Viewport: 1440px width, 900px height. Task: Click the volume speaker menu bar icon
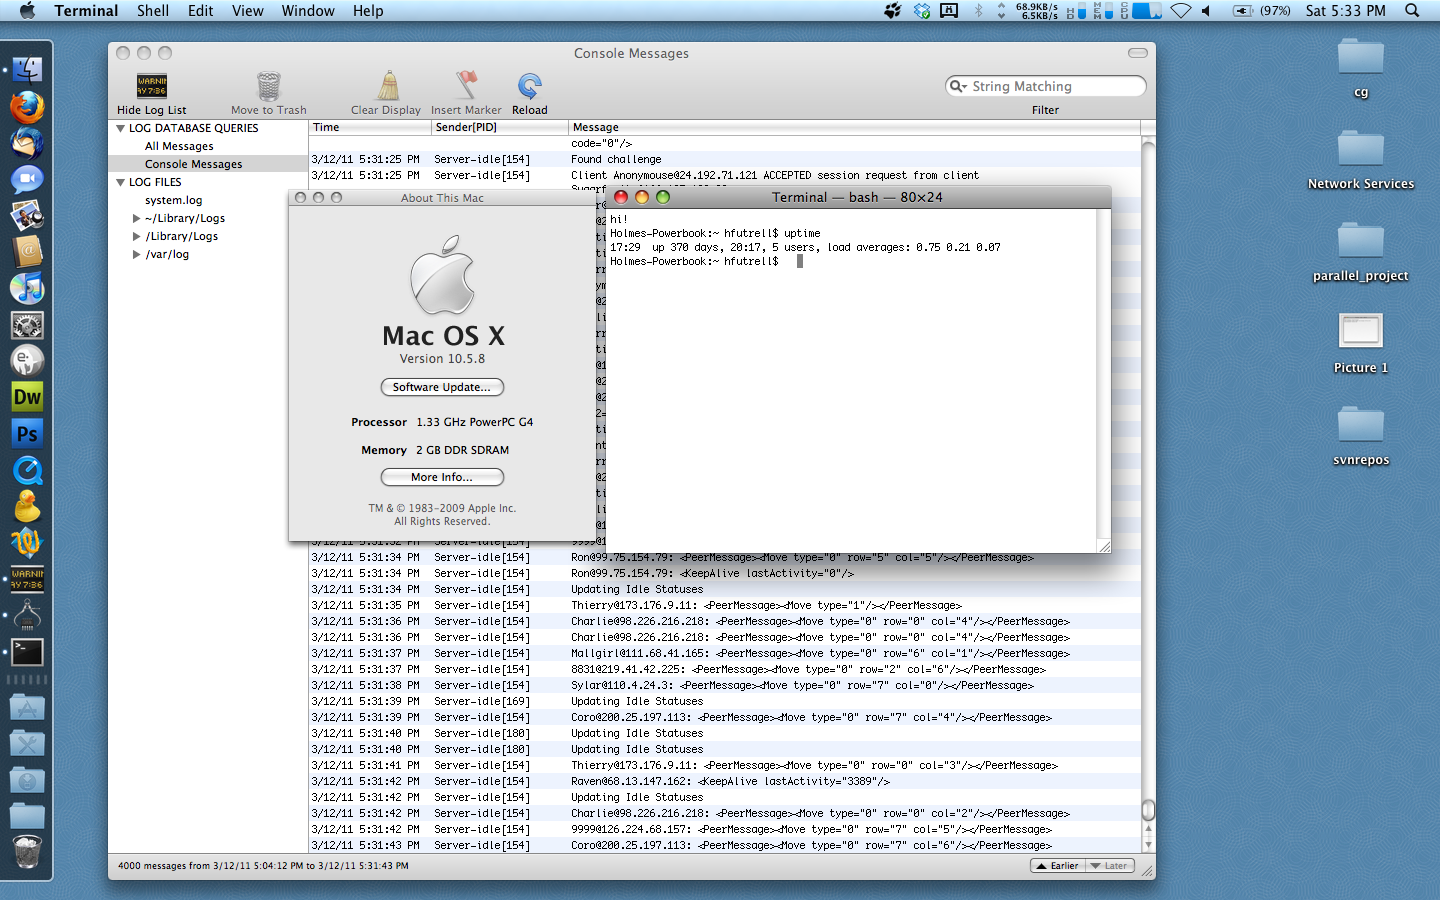pos(1206,10)
